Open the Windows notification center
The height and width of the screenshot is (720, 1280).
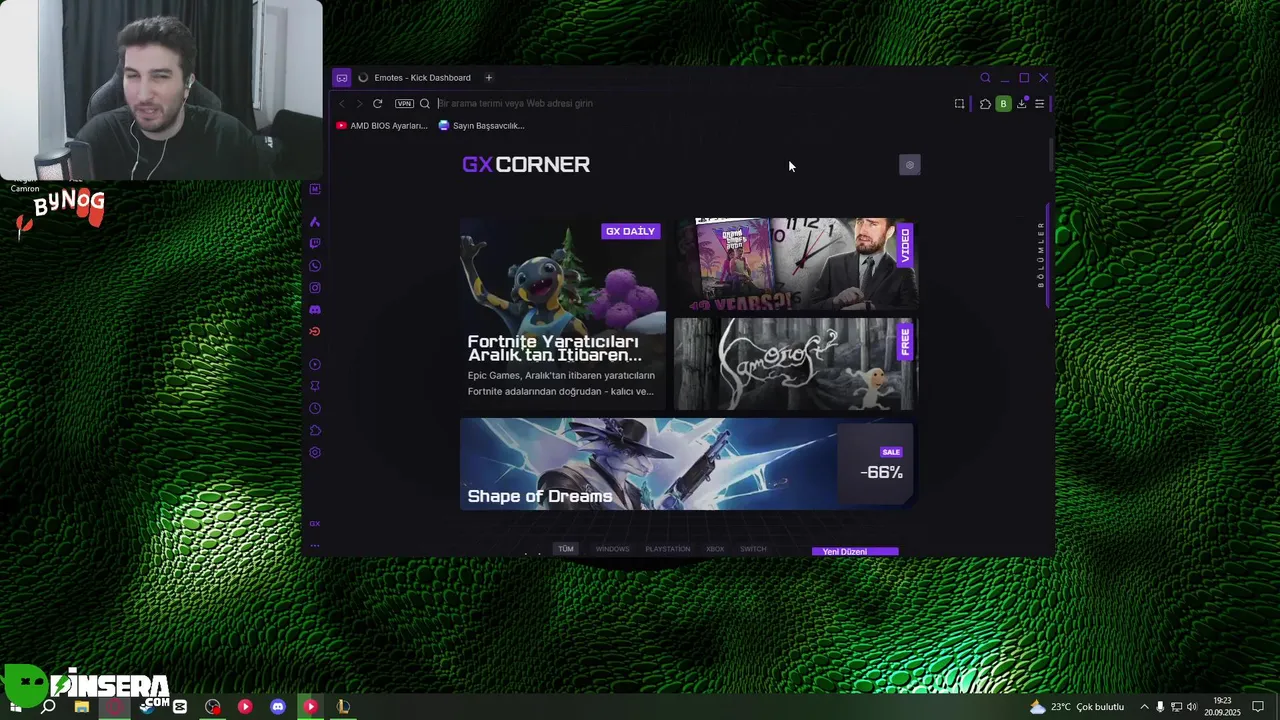point(1258,707)
